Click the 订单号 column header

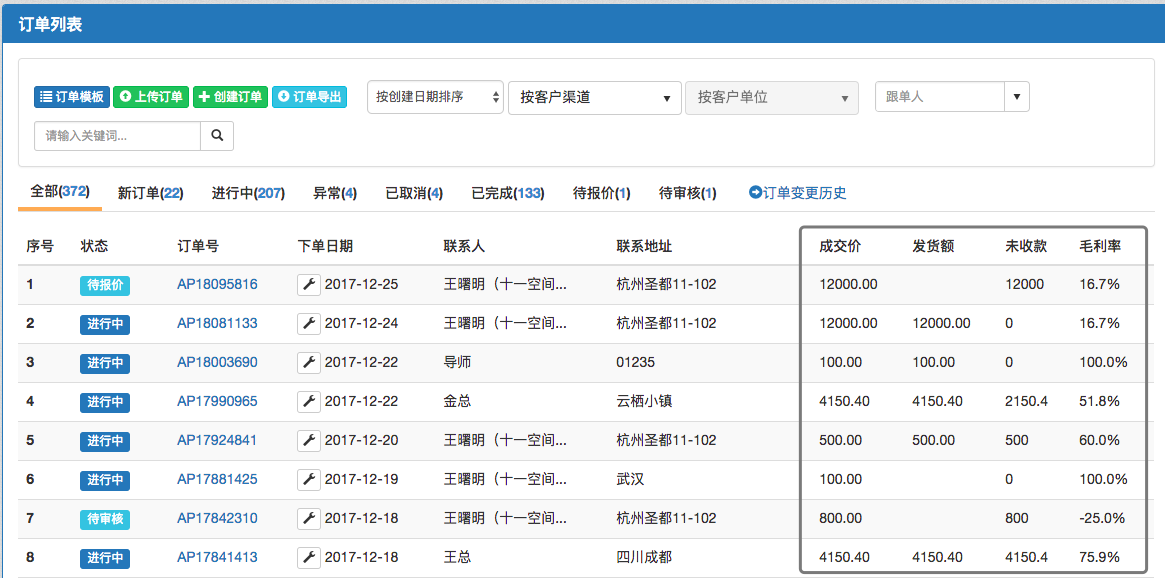click(198, 247)
